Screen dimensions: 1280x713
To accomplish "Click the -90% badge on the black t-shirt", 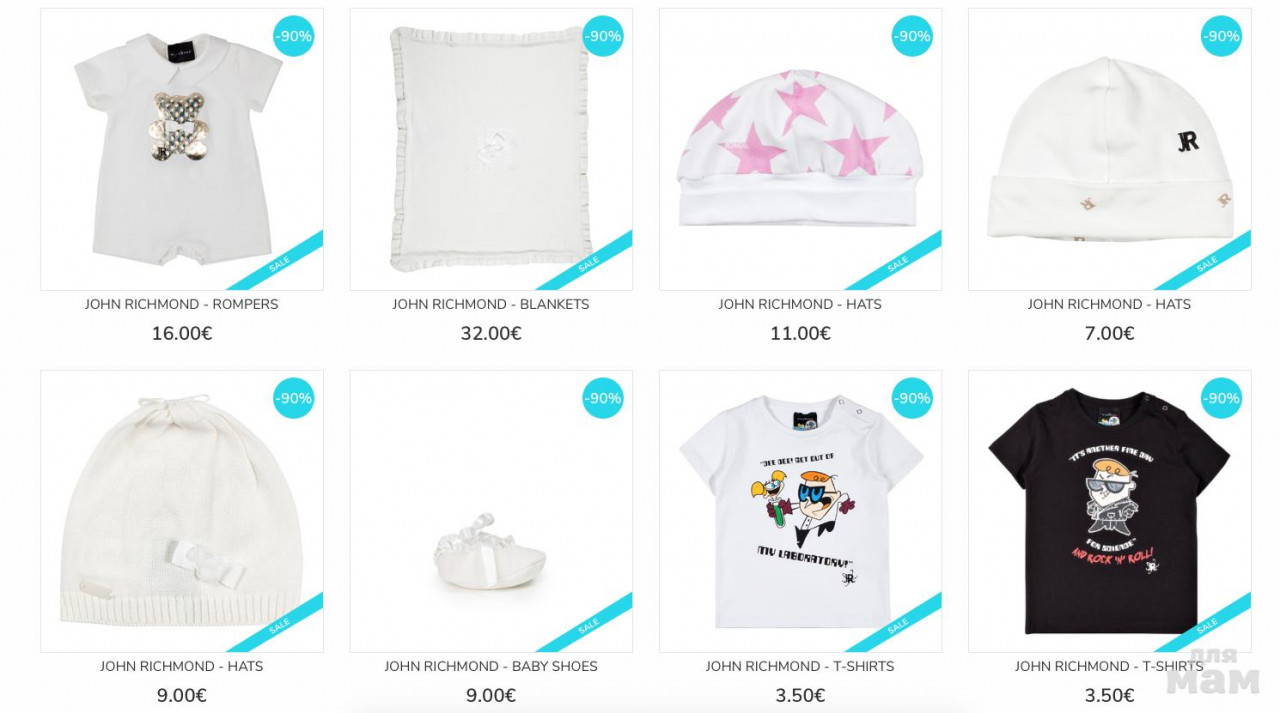I will coord(1221,398).
